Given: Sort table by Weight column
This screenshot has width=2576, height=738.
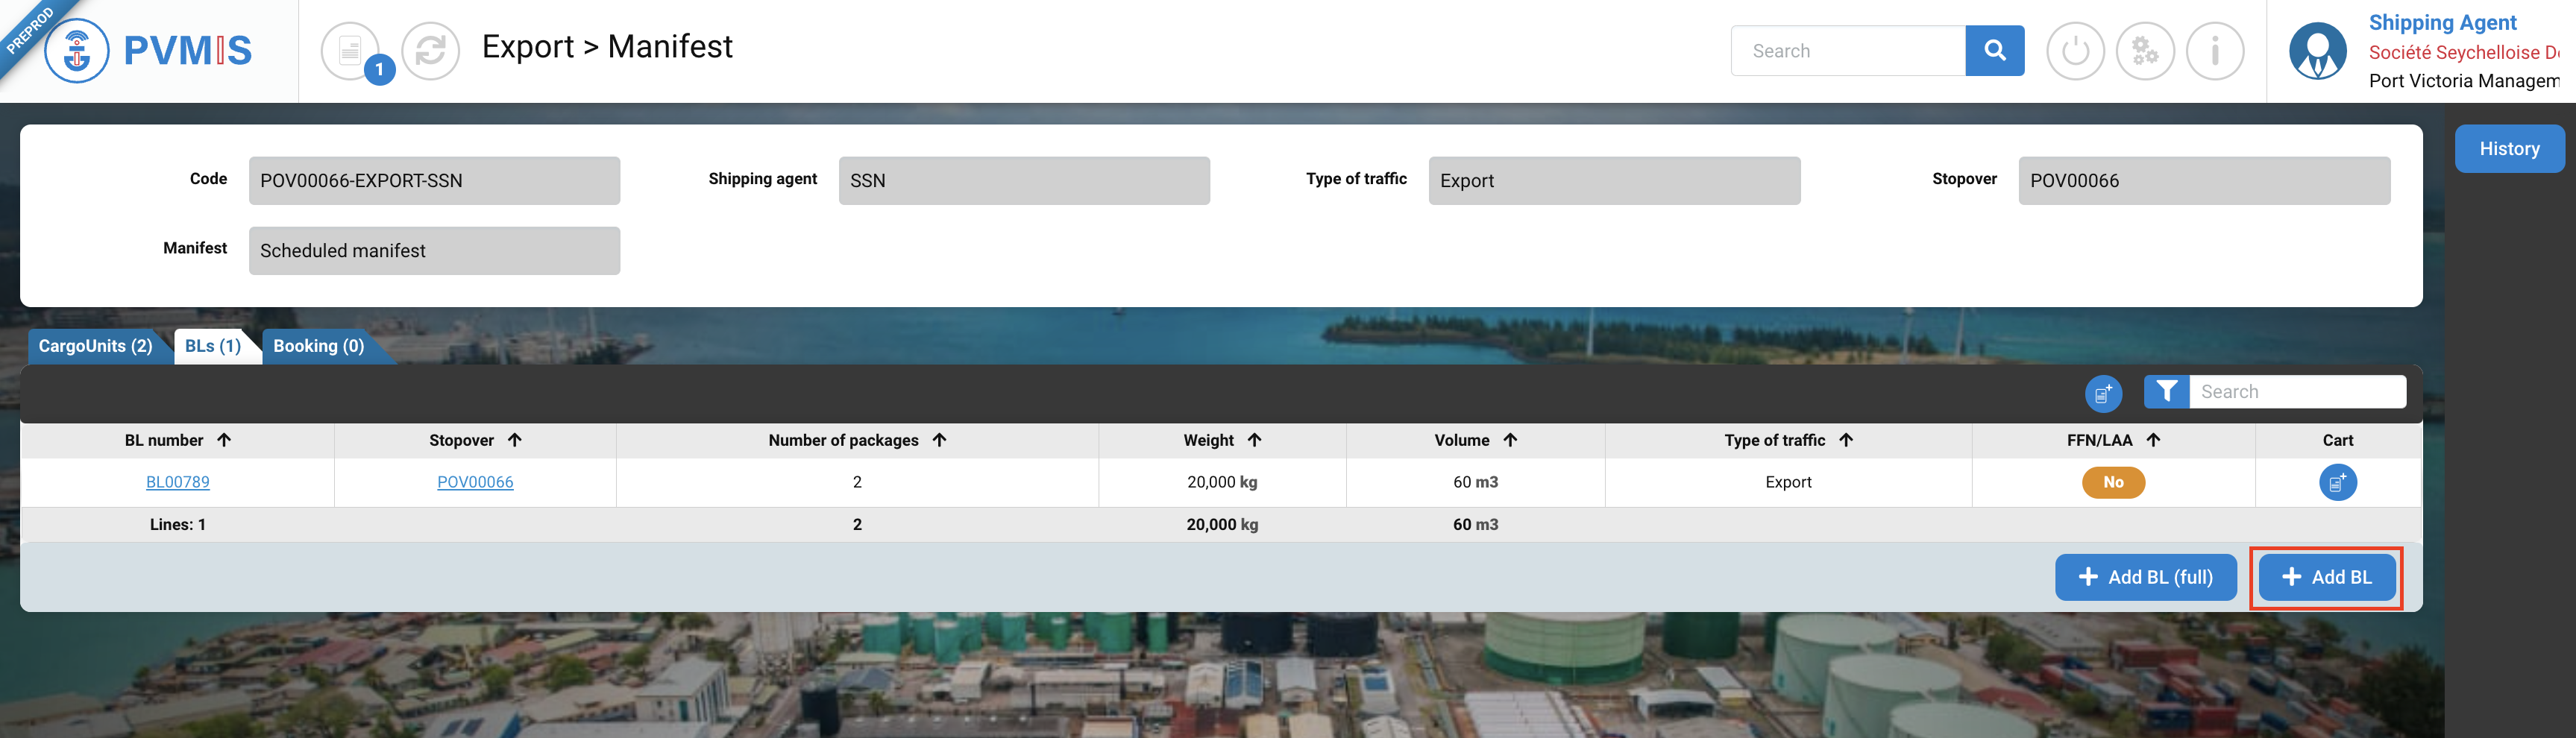Looking at the screenshot, I should coord(1254,440).
